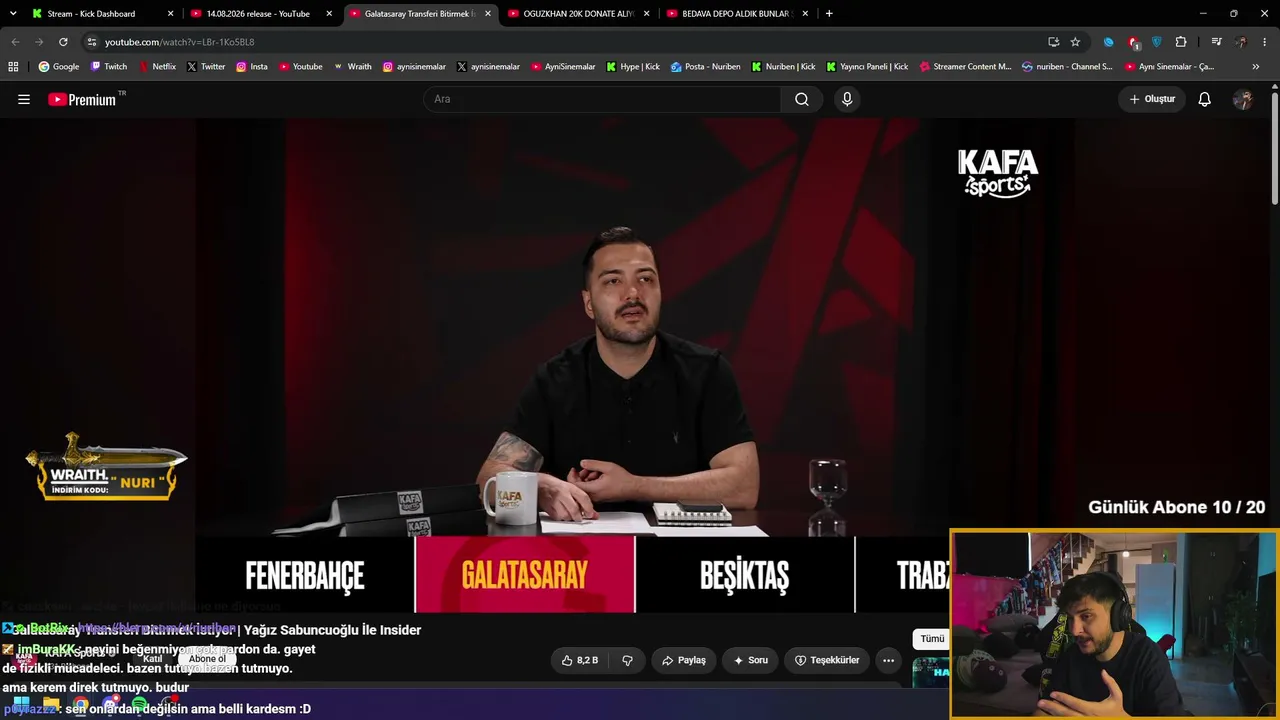This screenshot has height=720, width=1280.
Task: Open Hype | Kick bookmark
Action: tap(633, 67)
